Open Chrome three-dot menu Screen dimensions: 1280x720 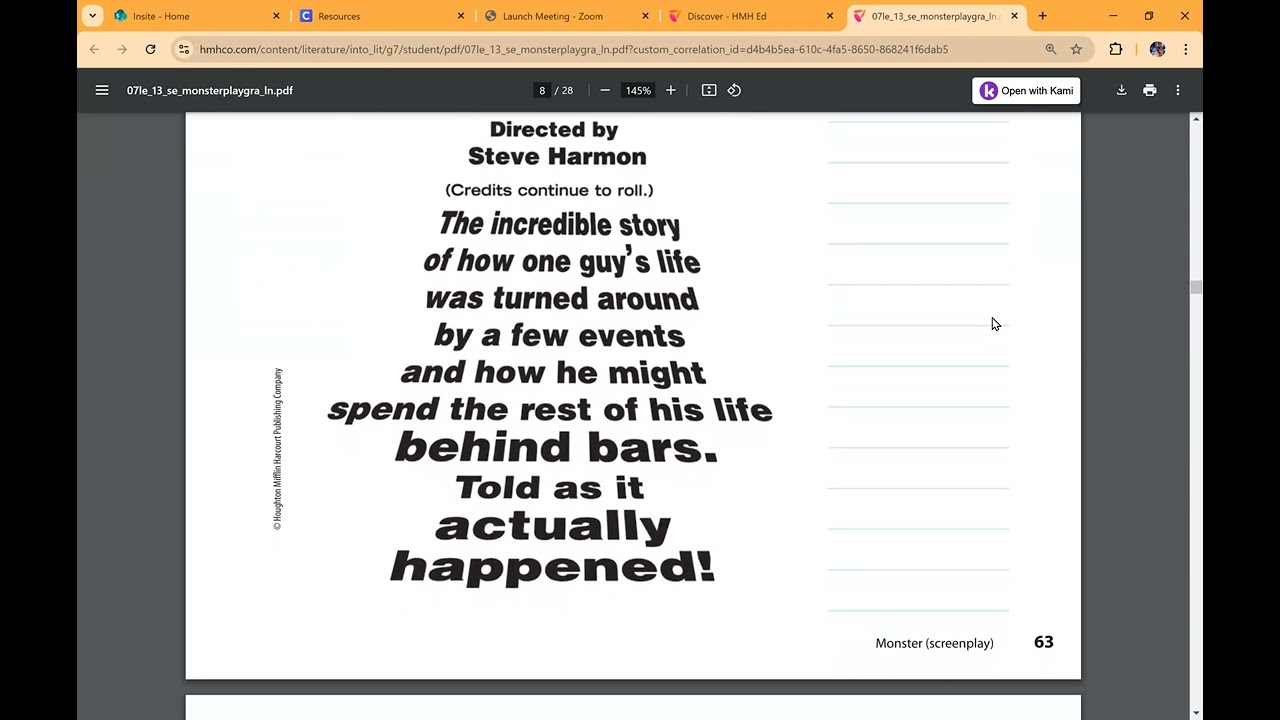tap(1185, 49)
